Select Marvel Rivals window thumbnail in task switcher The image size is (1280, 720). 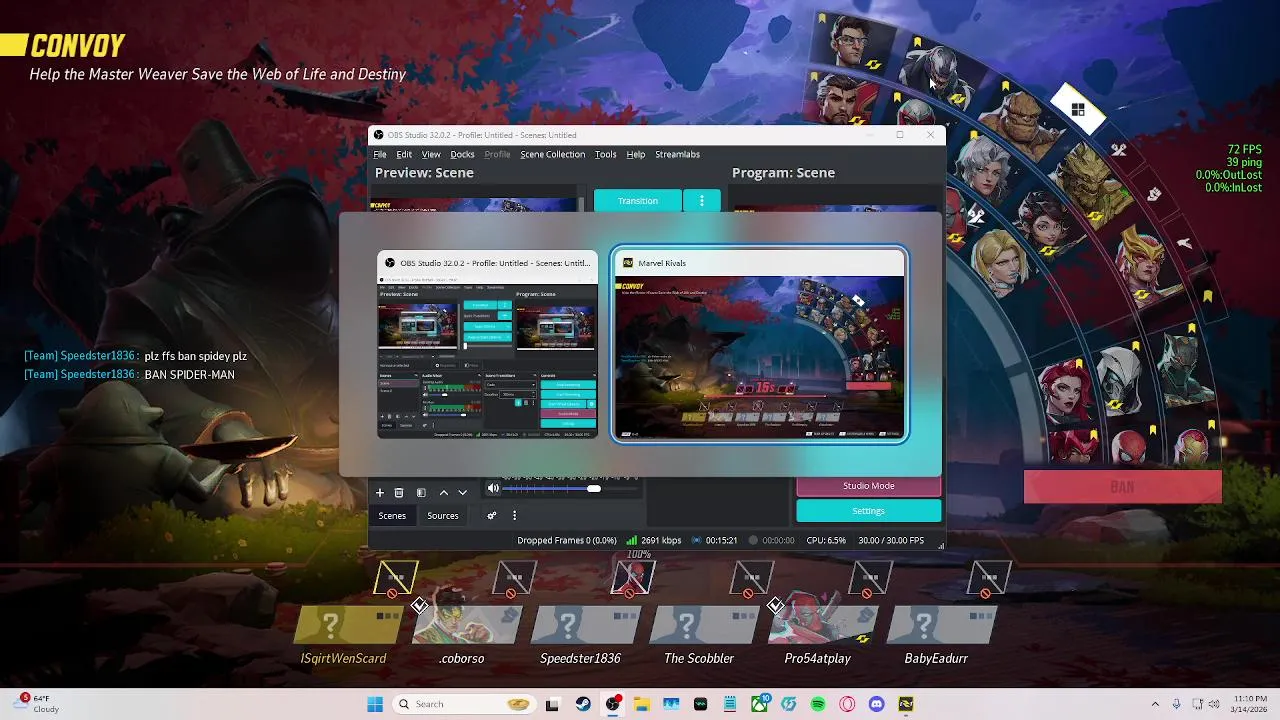point(760,345)
